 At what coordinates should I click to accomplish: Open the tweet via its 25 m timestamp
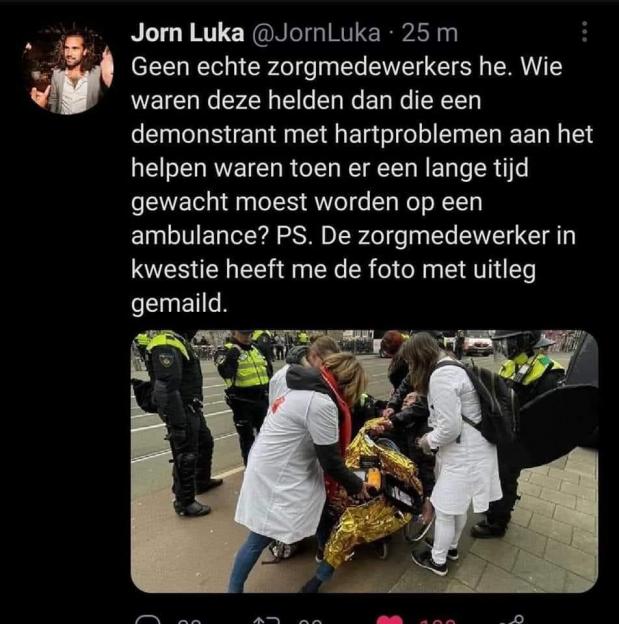(x=430, y=33)
